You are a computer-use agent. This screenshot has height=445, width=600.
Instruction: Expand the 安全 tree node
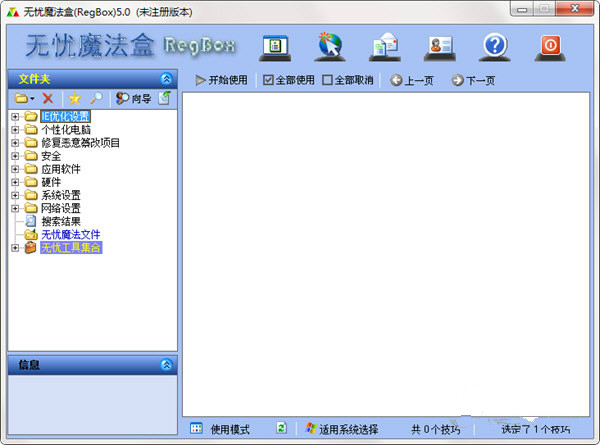[15, 156]
